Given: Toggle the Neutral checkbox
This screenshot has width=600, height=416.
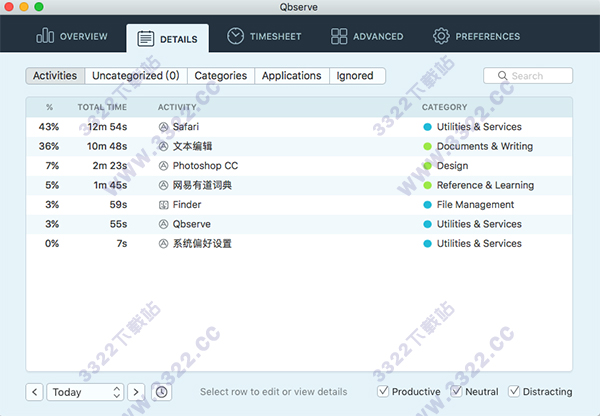Looking at the screenshot, I should [x=456, y=392].
